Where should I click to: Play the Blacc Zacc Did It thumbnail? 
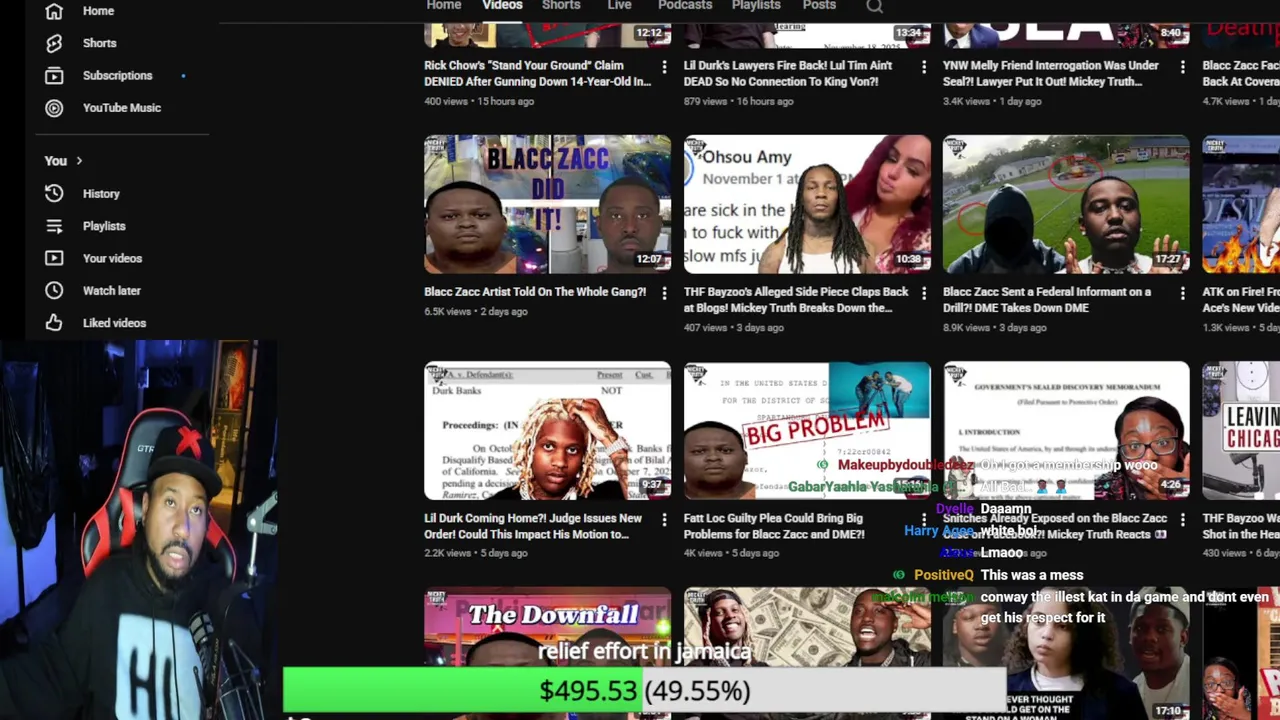tap(547, 204)
